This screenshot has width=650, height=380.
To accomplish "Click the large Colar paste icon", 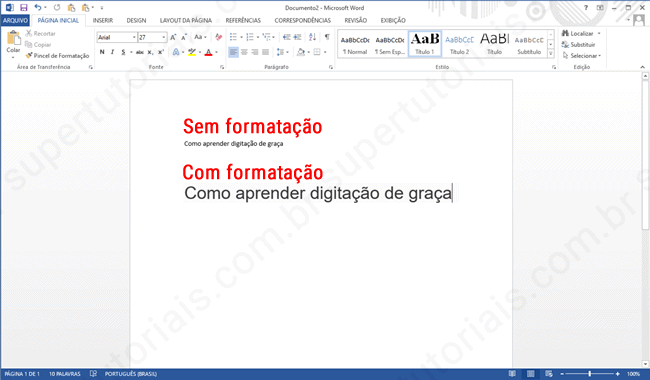I will (13, 38).
